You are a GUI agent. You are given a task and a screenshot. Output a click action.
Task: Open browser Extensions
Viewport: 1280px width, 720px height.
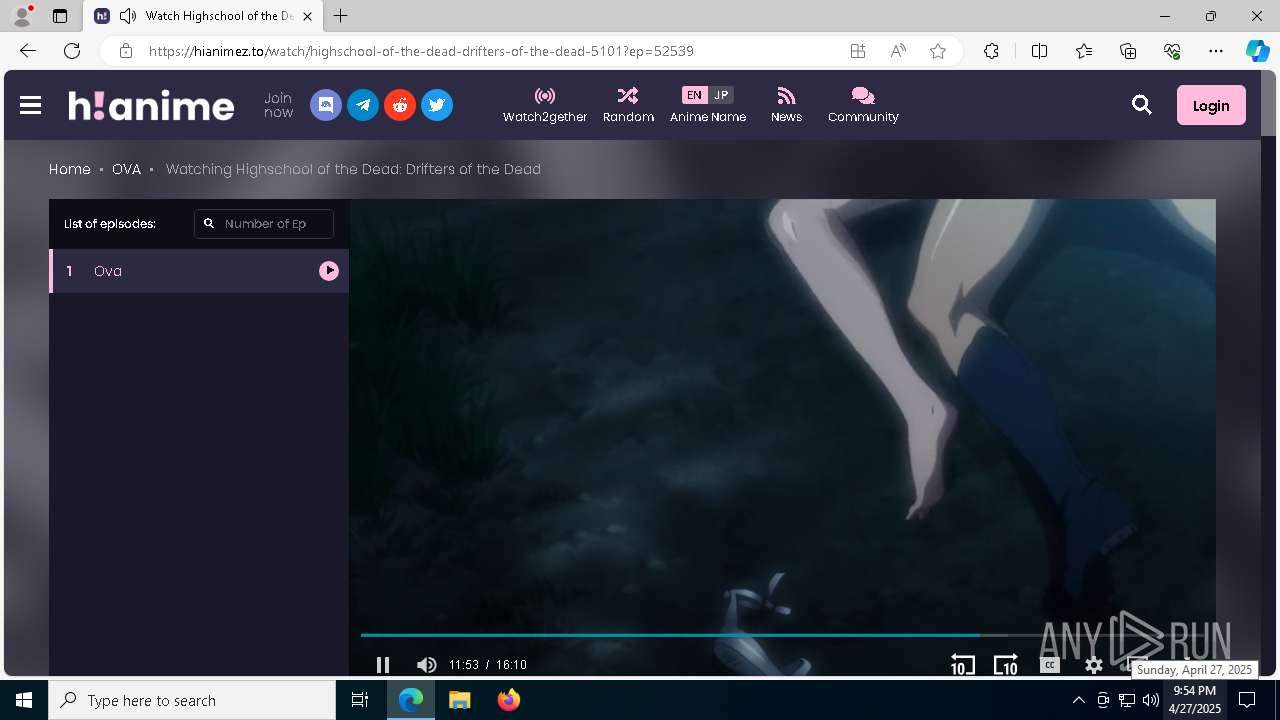coord(991,51)
